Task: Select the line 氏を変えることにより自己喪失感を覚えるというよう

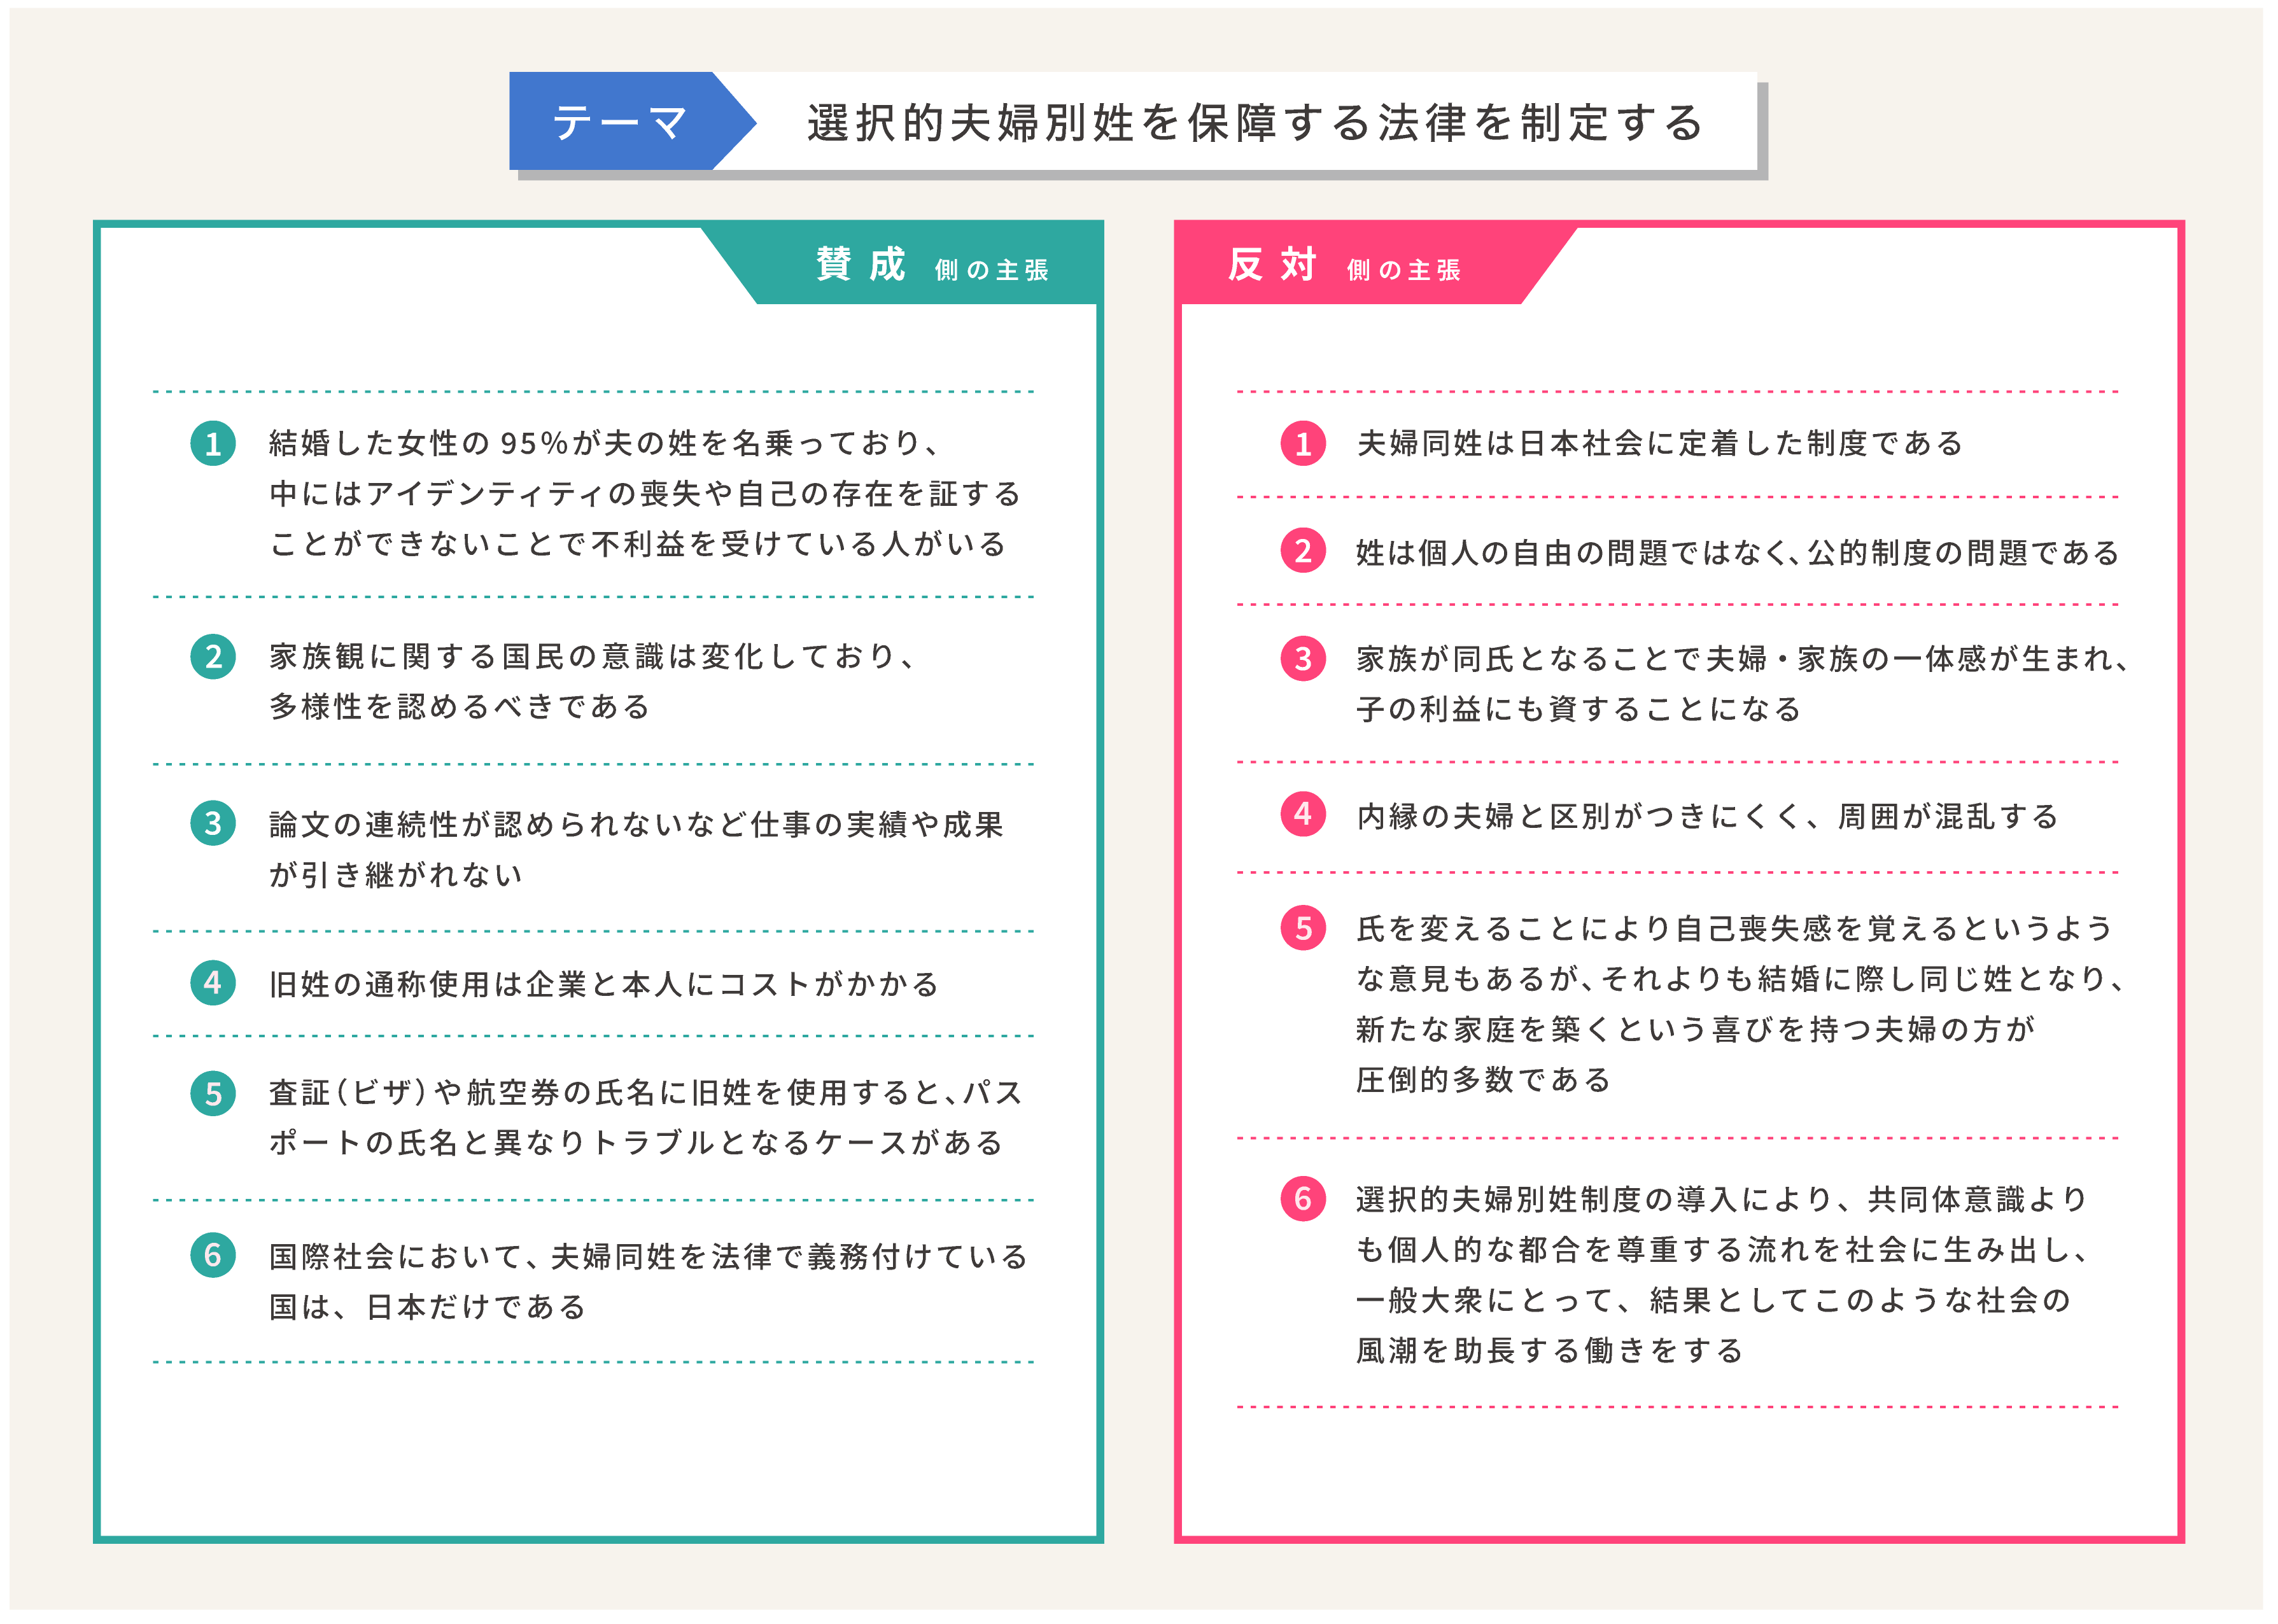Action: pos(1735,929)
